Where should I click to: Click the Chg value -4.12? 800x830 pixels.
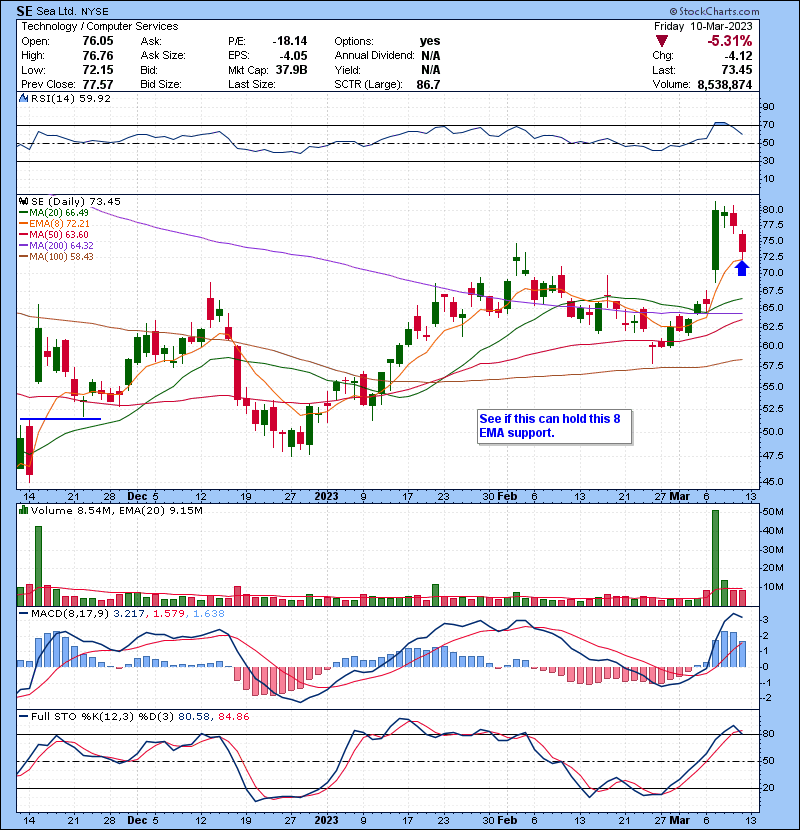(x=738, y=56)
